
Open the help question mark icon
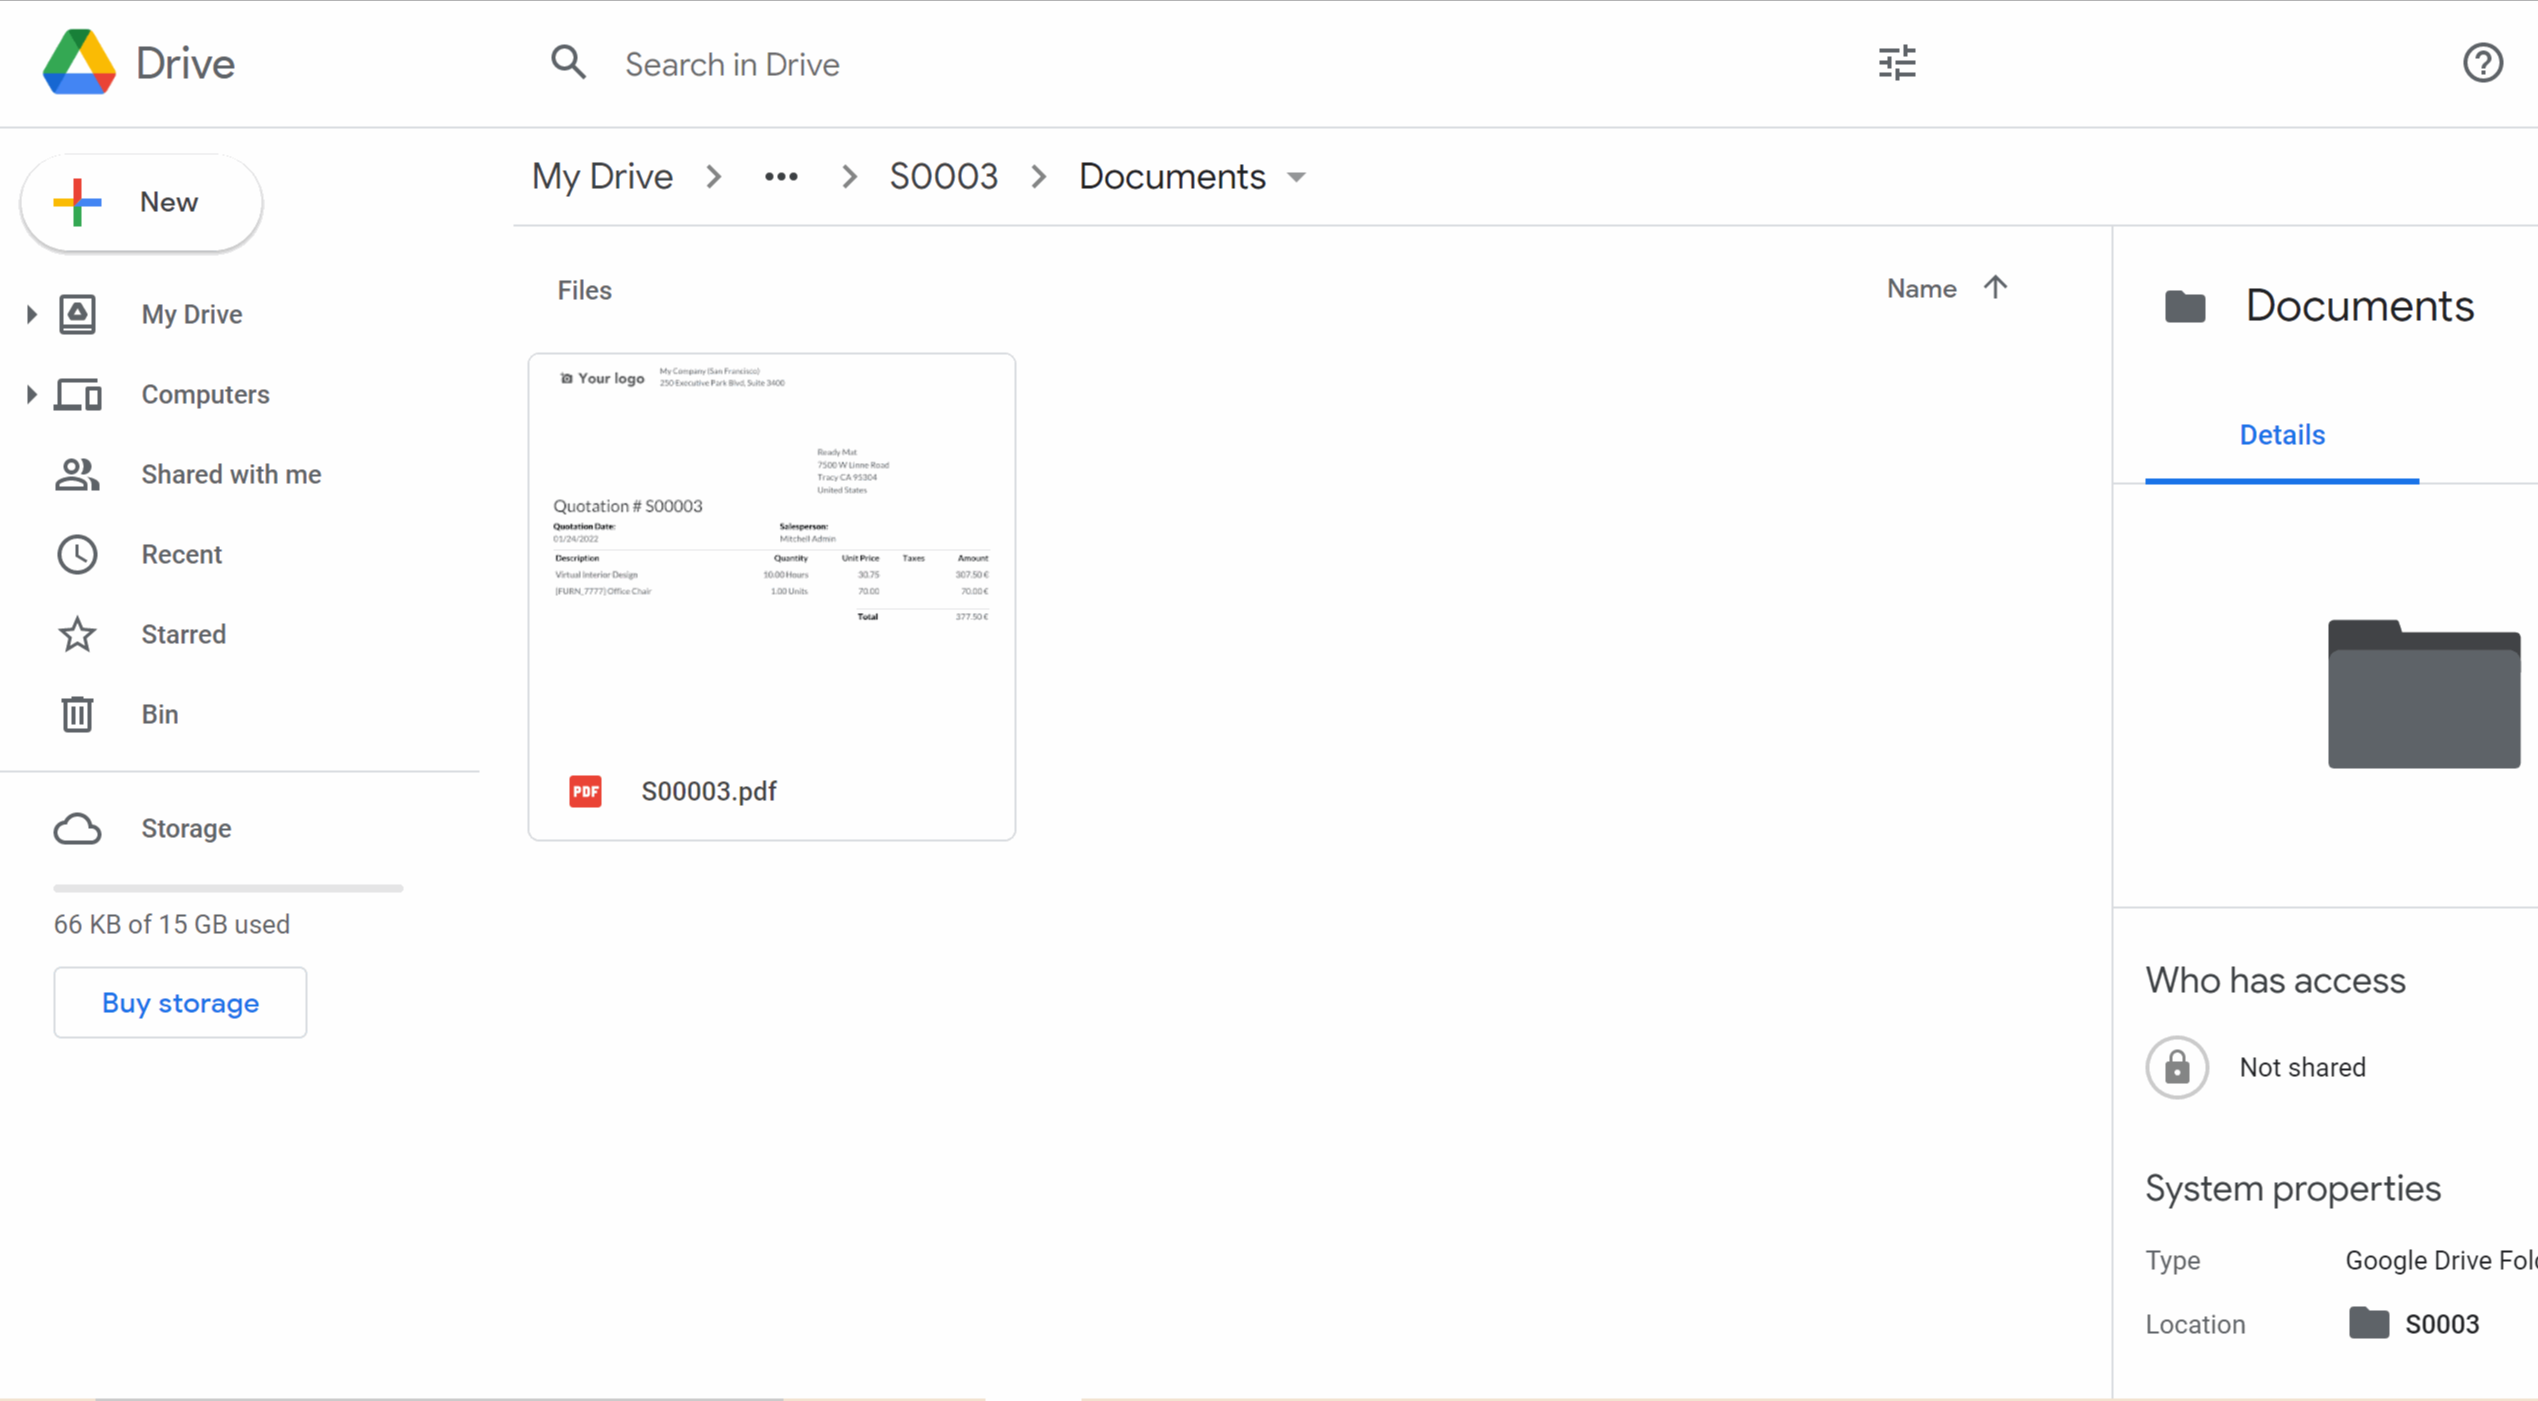click(2482, 63)
